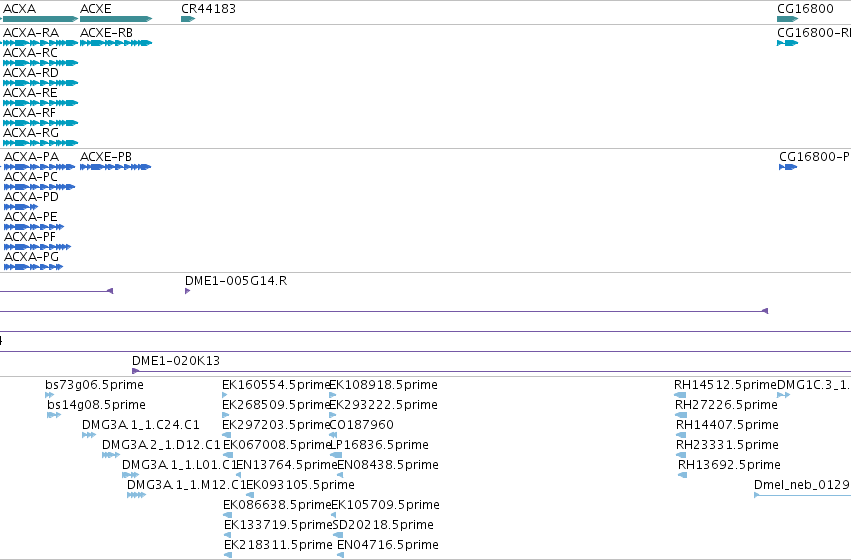851x560 pixels.
Task: Select EK093105.5prime EST
Action: [x=250, y=495]
